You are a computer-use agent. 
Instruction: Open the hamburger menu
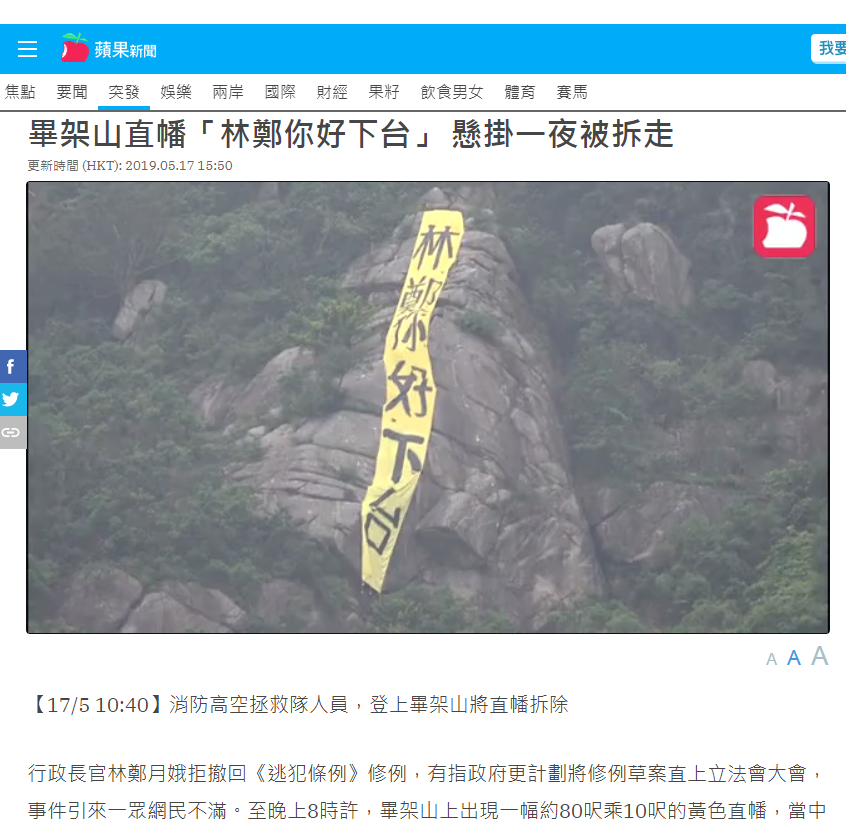[x=28, y=49]
